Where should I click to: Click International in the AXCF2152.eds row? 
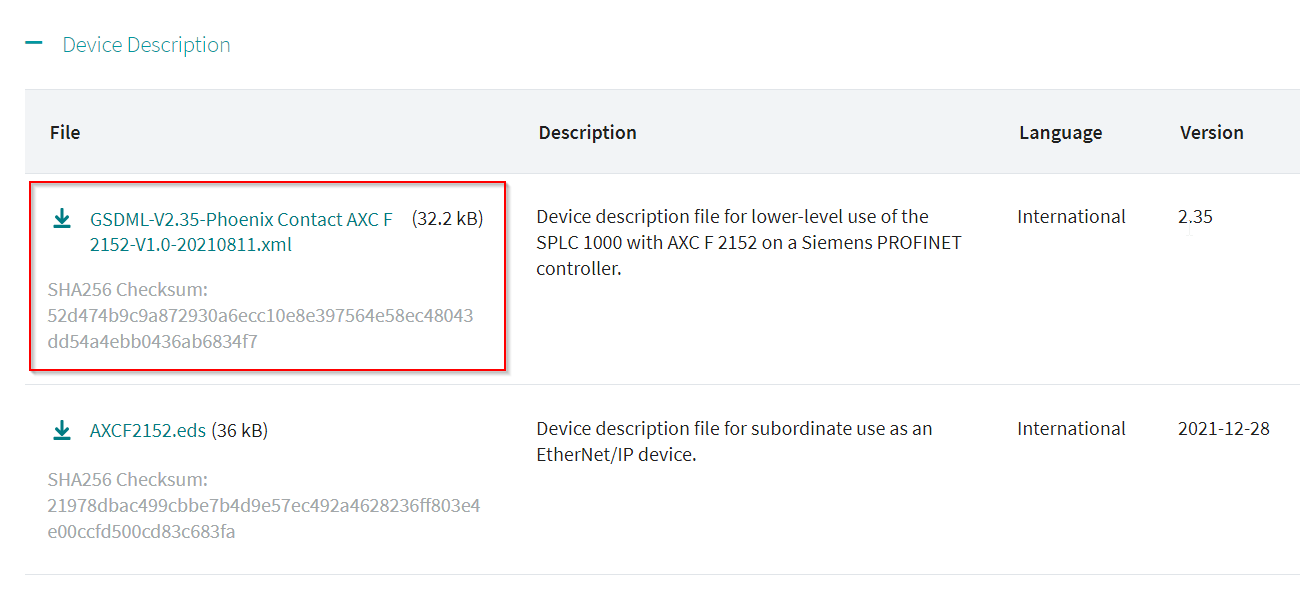point(1071,429)
